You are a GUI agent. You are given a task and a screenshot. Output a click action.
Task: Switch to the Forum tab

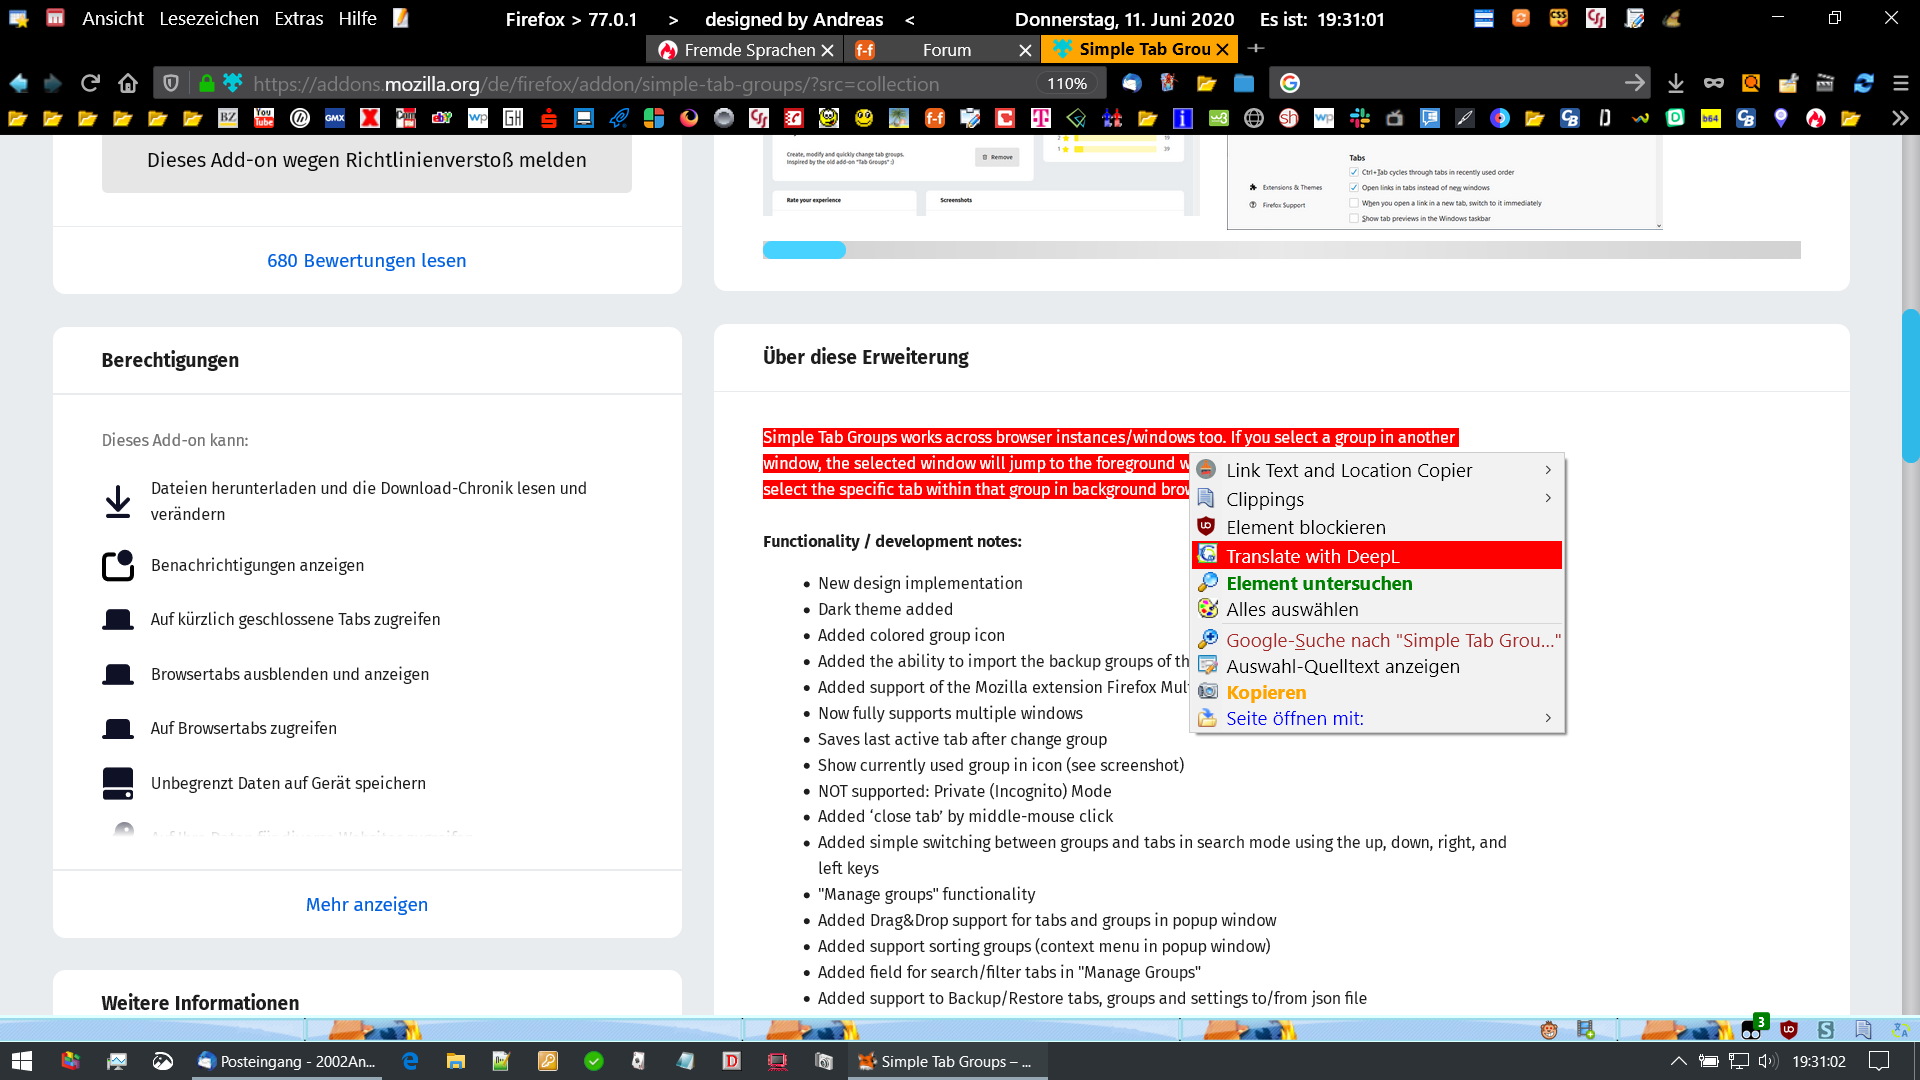[x=946, y=49]
